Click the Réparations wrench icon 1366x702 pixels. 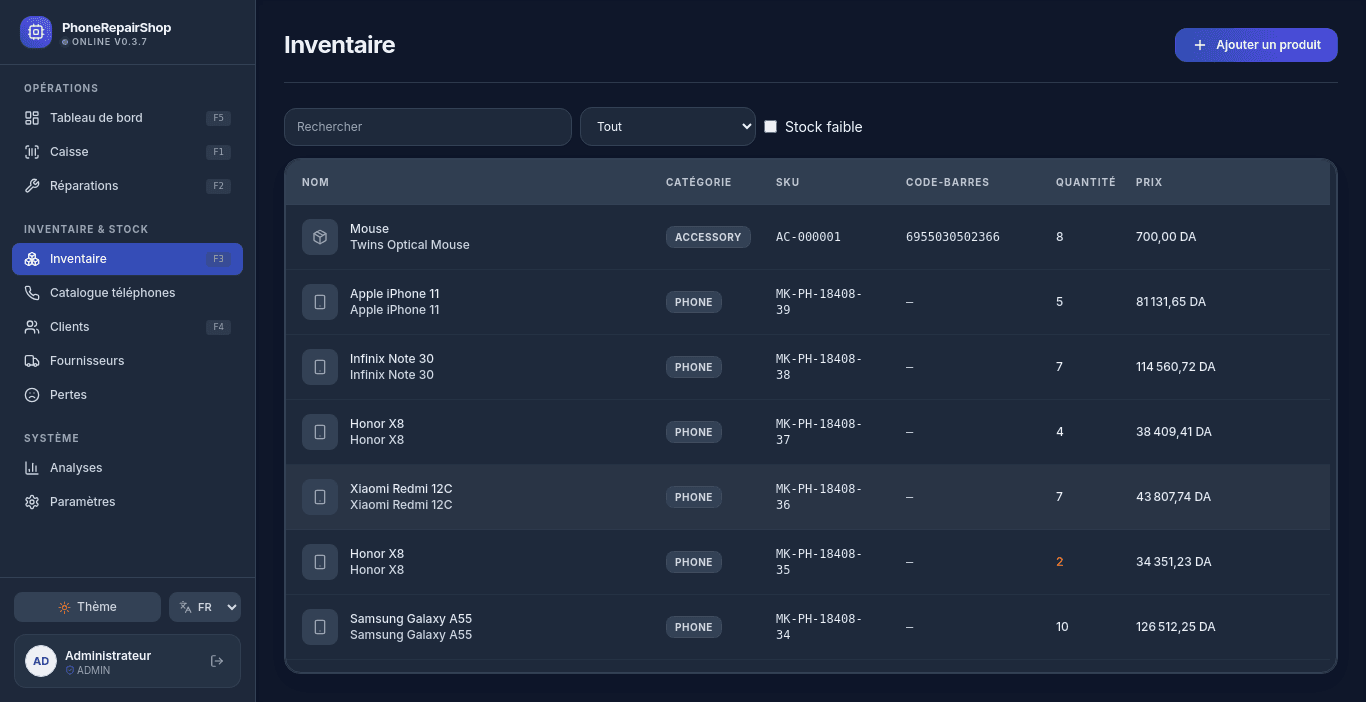(32, 186)
